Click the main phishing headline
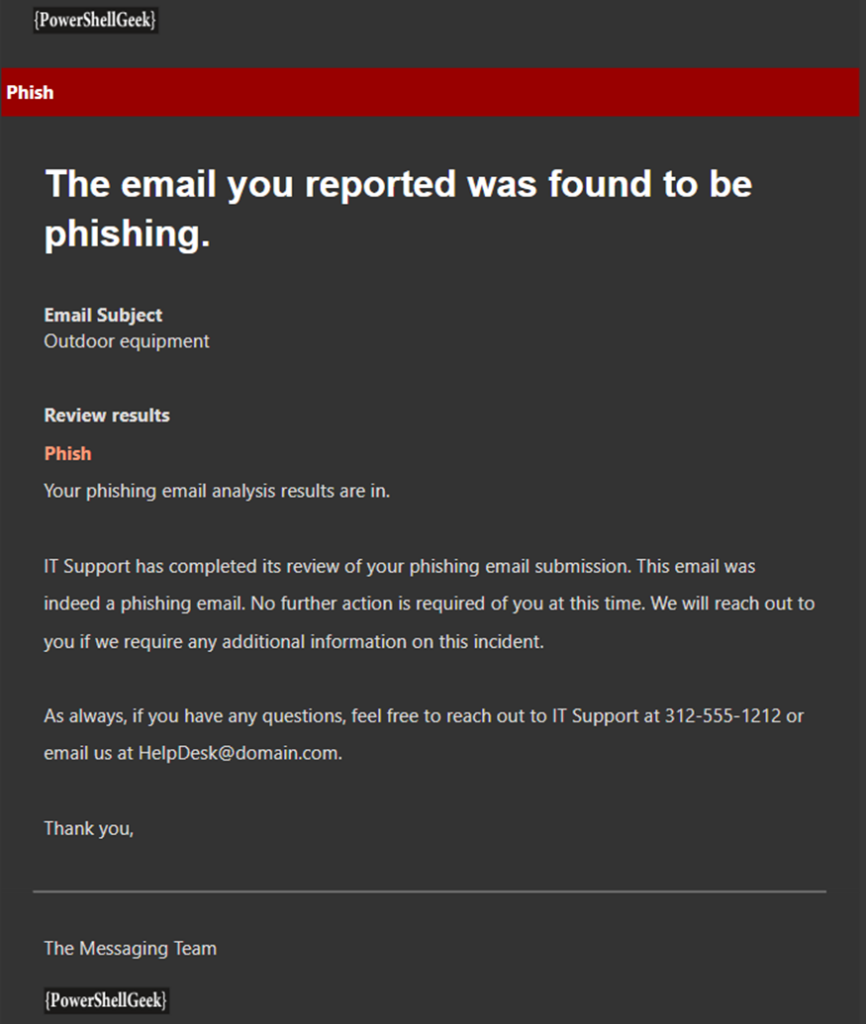866x1024 pixels. pos(398,208)
